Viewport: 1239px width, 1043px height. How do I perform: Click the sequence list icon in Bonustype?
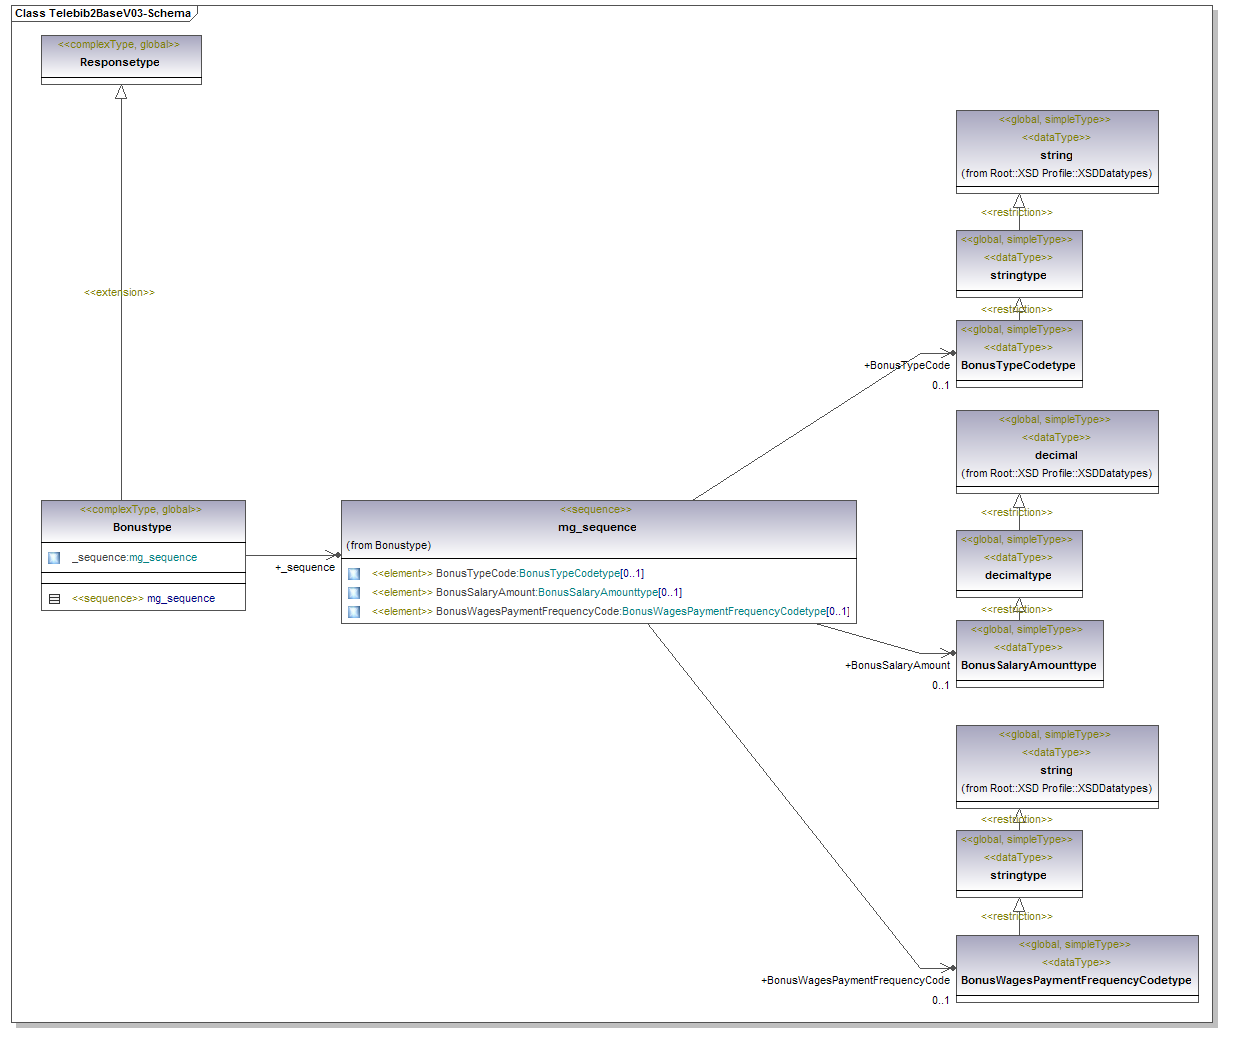point(54,599)
